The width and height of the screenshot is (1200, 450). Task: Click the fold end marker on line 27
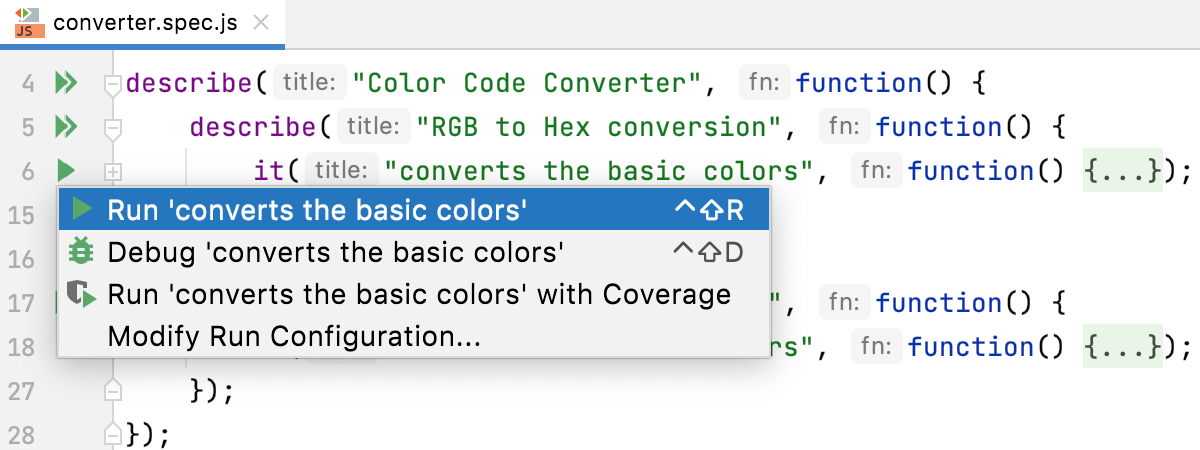click(113, 390)
